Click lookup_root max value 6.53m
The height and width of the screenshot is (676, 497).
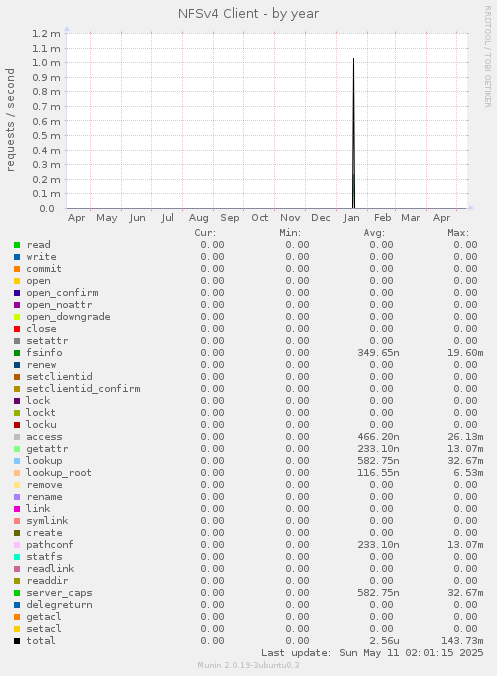tap(468, 473)
